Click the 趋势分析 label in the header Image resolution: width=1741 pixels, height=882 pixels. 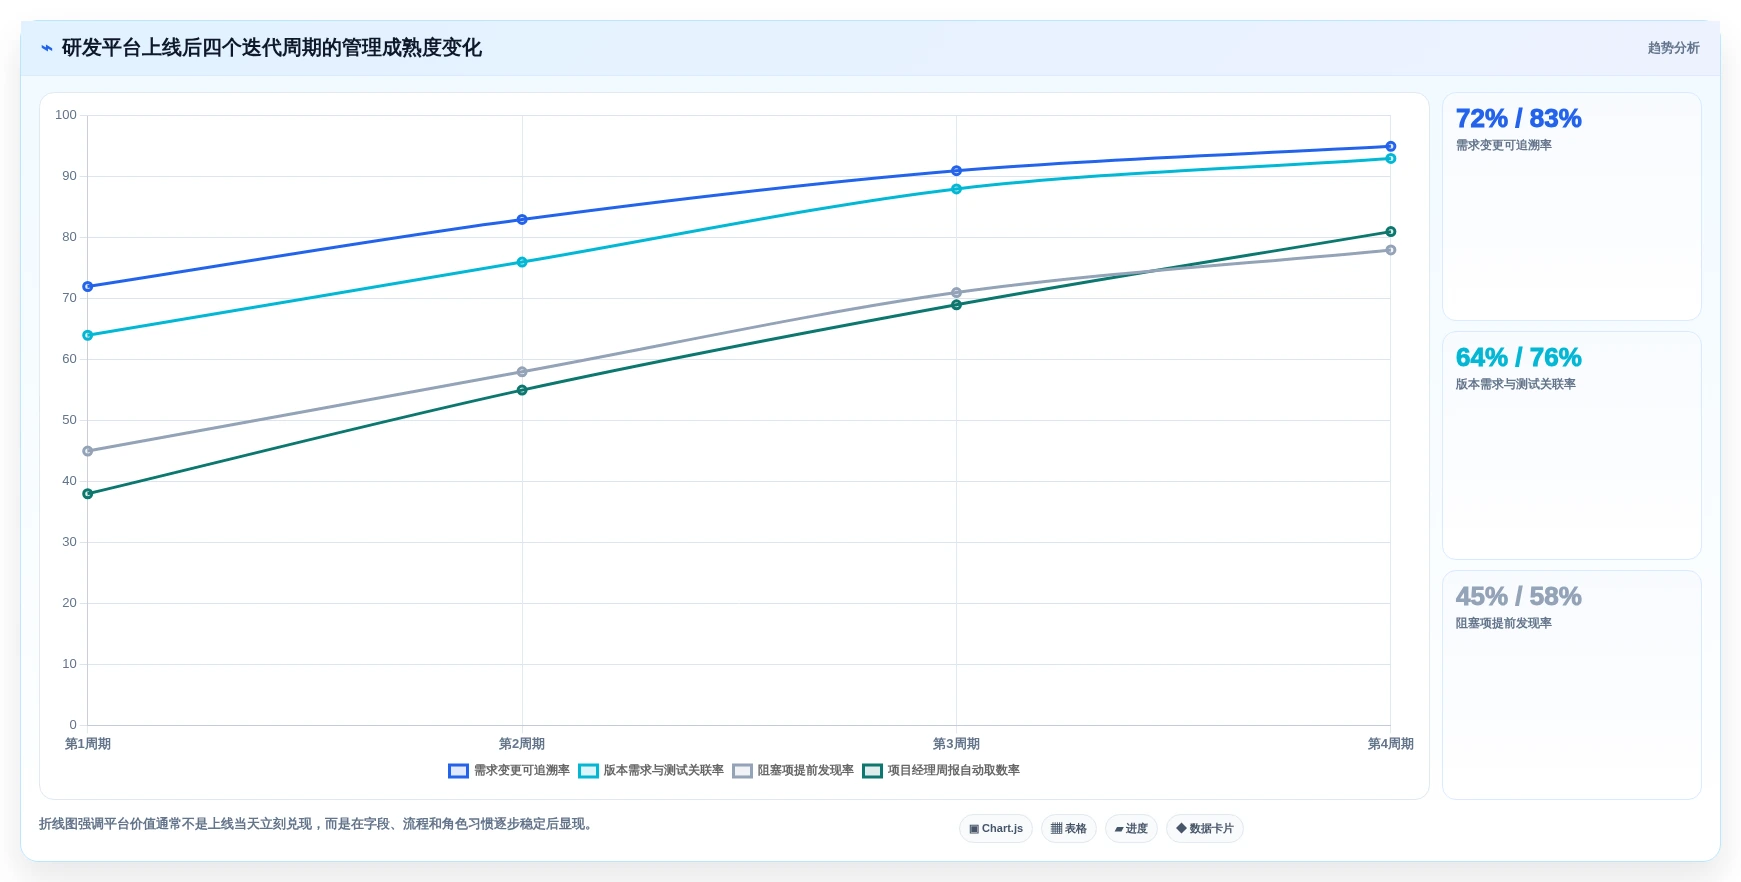(x=1674, y=48)
